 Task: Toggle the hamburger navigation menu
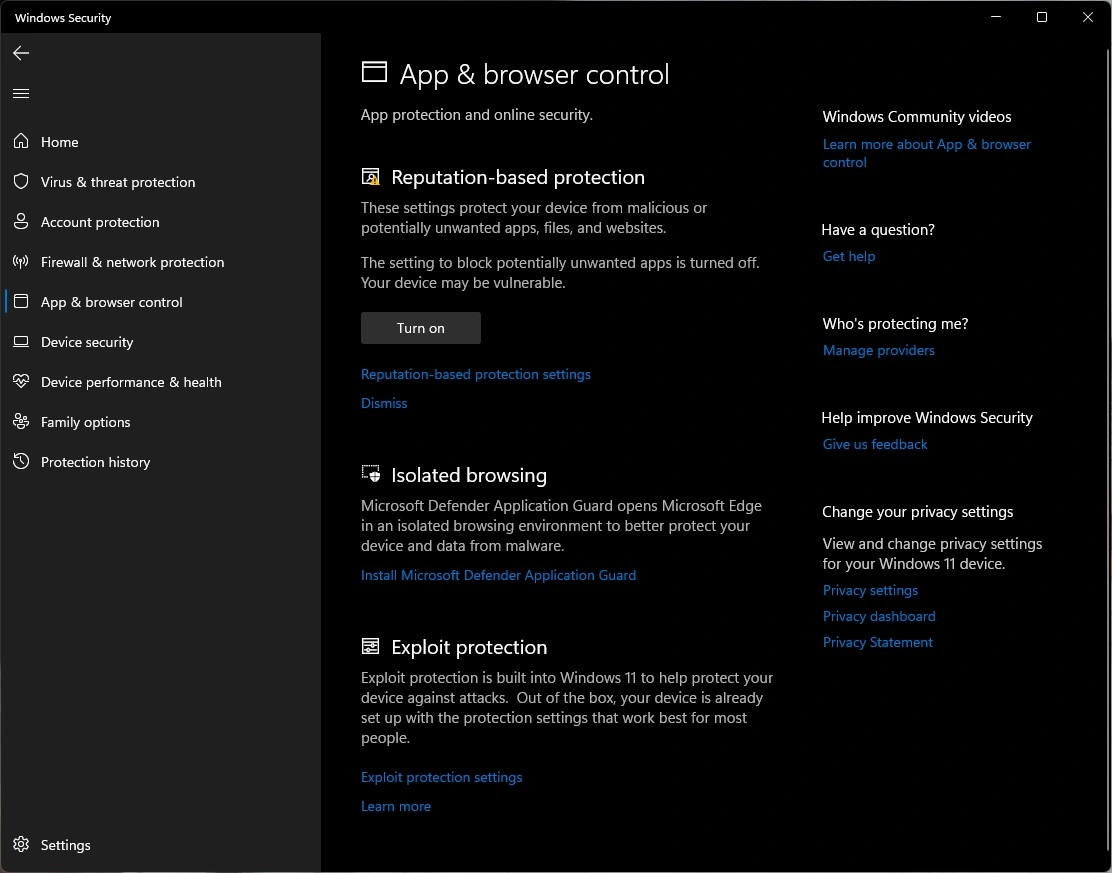21,94
